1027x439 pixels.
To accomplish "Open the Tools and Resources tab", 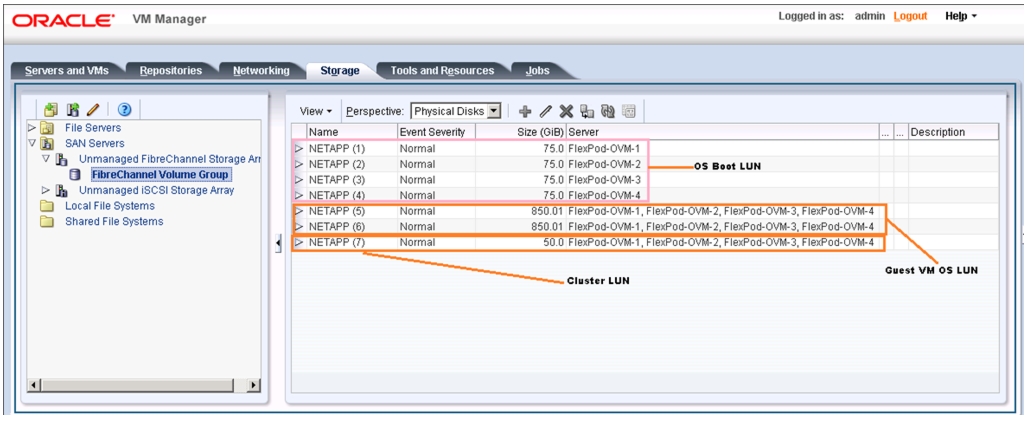I will pos(442,71).
